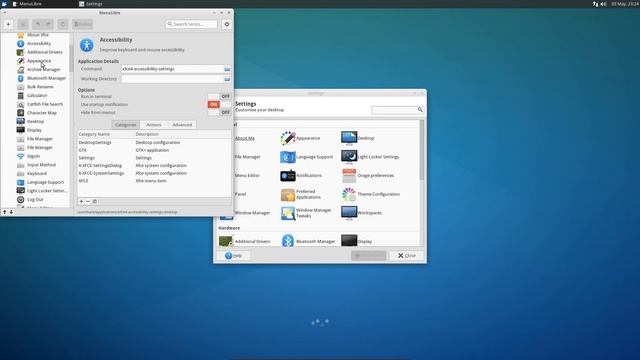The width and height of the screenshot is (640, 360).
Task: Select Archive Manager in the launcher list
Action: (x=43, y=69)
